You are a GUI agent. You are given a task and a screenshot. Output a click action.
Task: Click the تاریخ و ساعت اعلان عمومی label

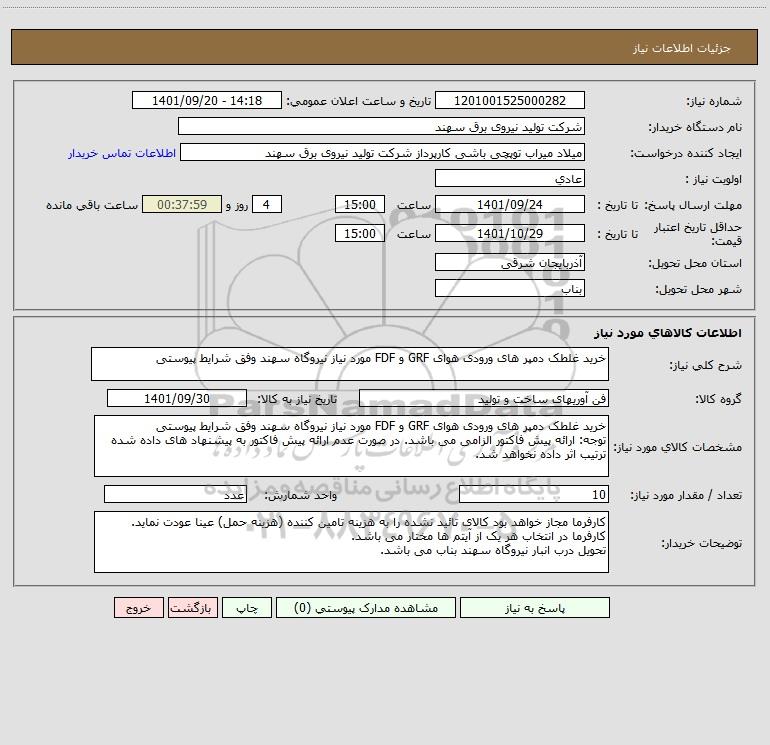[x=359, y=101]
